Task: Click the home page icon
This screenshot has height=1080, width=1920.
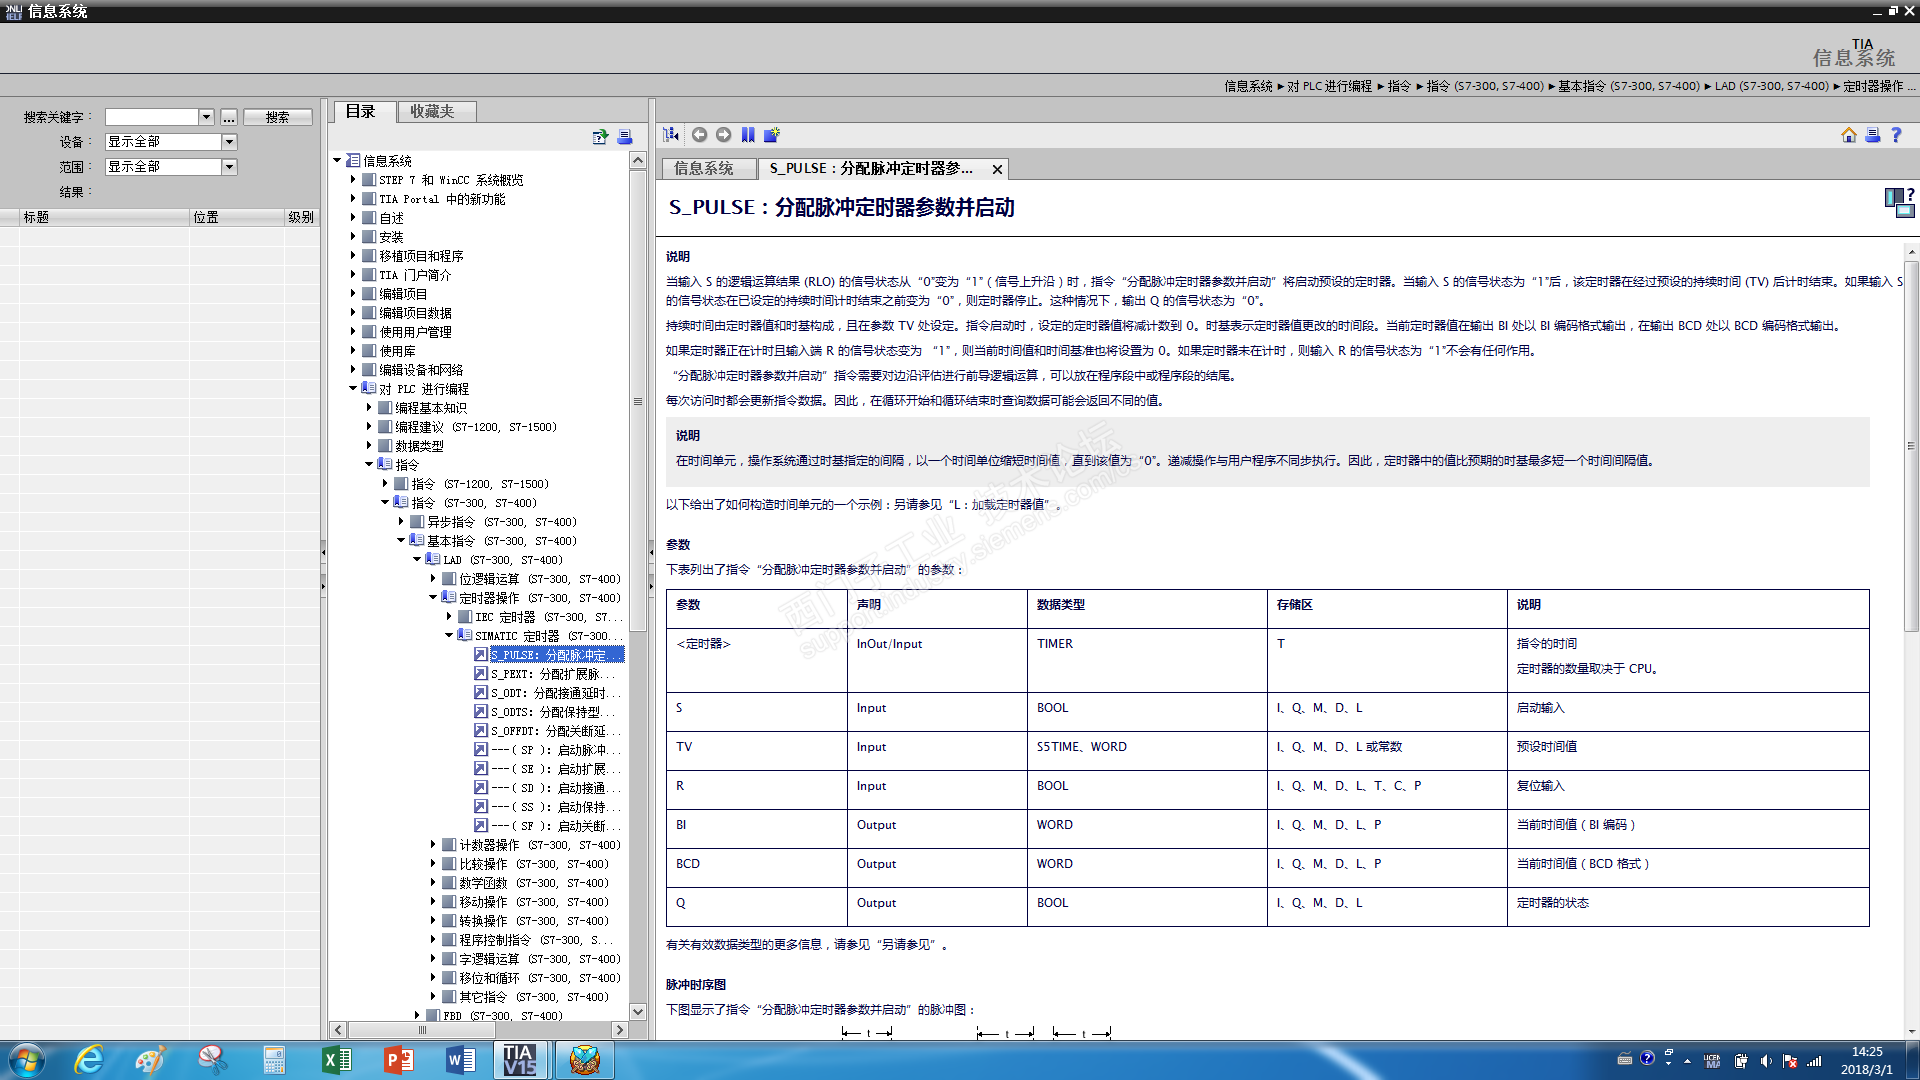Action: pos(1848,135)
